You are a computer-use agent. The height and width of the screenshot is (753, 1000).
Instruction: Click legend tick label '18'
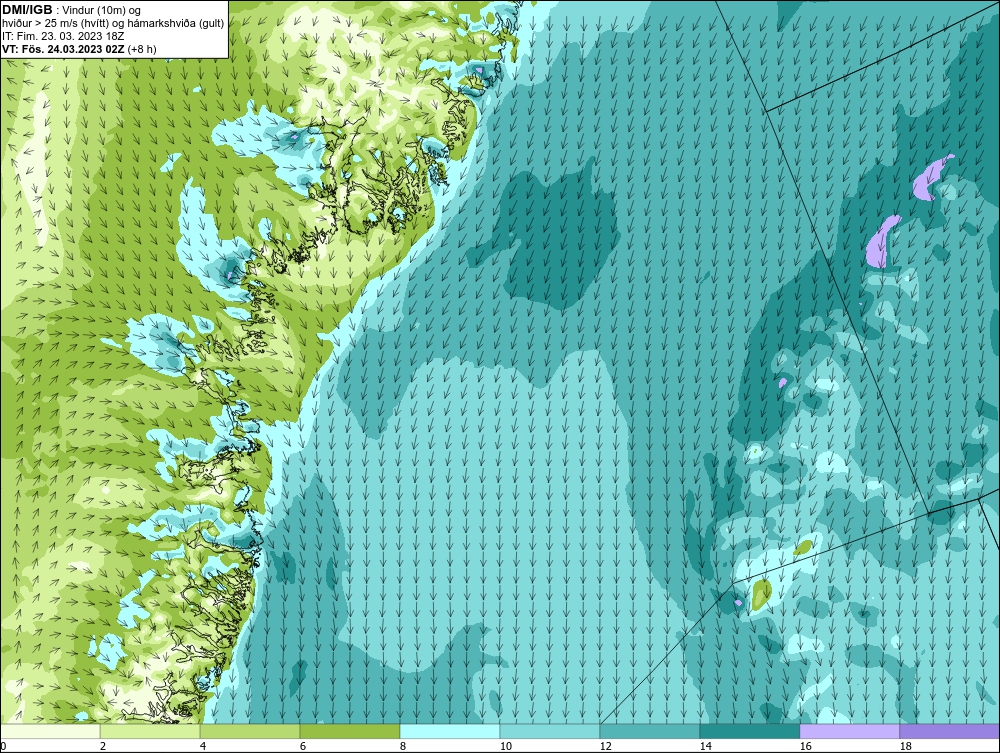pyautogui.click(x=906, y=746)
